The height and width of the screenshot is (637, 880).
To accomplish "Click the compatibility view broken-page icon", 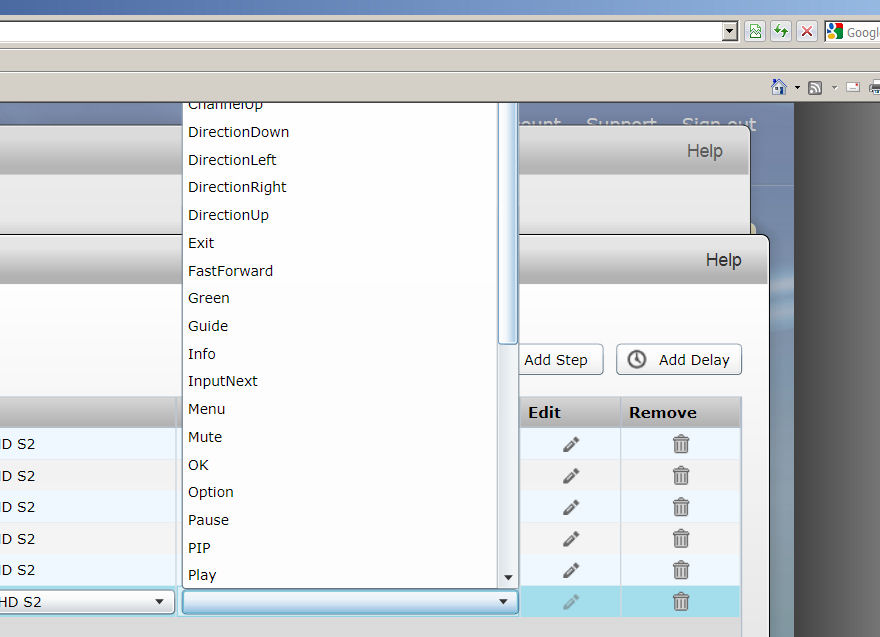I will click(x=755, y=32).
